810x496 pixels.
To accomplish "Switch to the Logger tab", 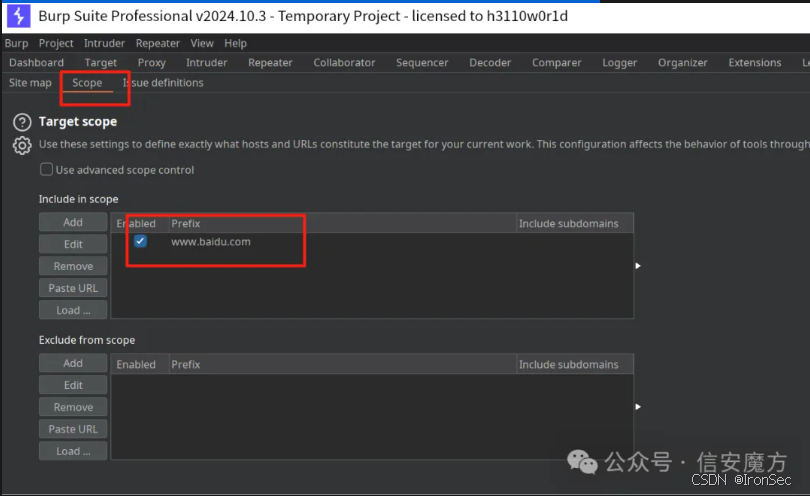I will click(x=619, y=63).
